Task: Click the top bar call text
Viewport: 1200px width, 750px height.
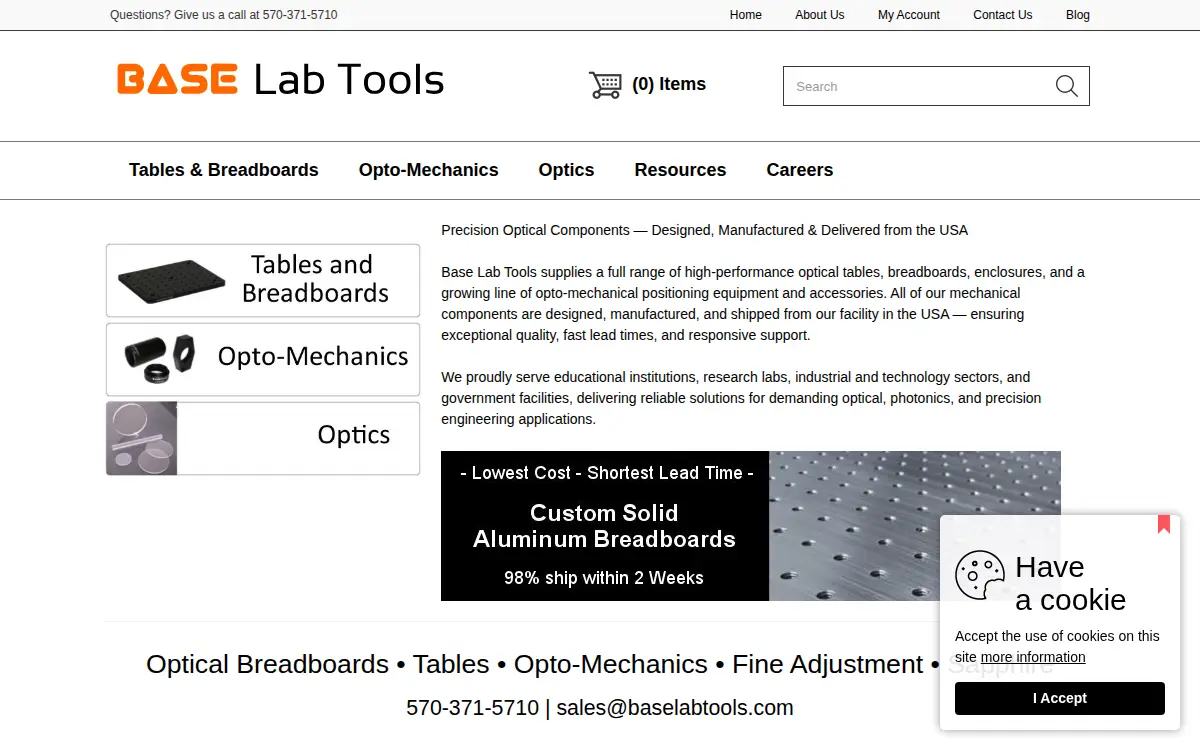Action: click(x=224, y=15)
